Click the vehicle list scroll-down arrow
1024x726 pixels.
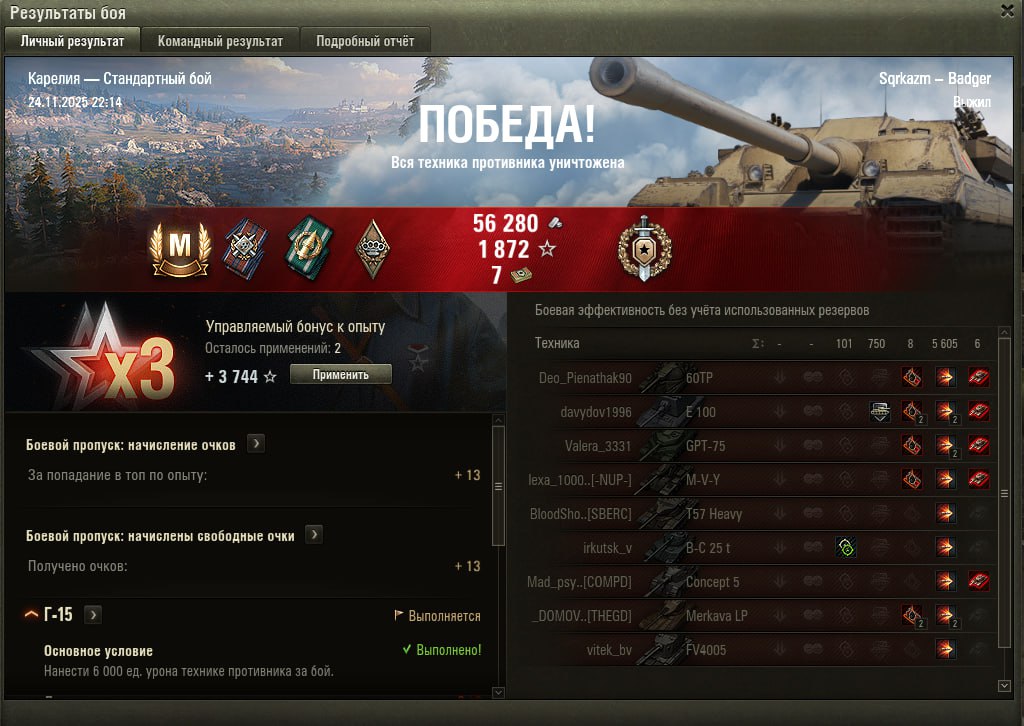click(1004, 686)
